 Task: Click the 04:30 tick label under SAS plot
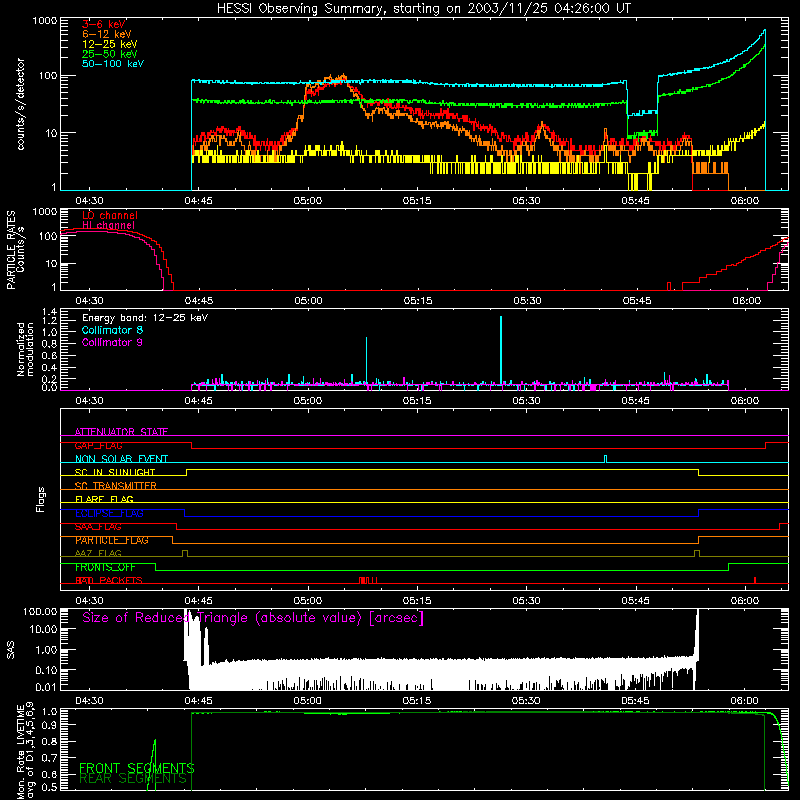point(89,701)
